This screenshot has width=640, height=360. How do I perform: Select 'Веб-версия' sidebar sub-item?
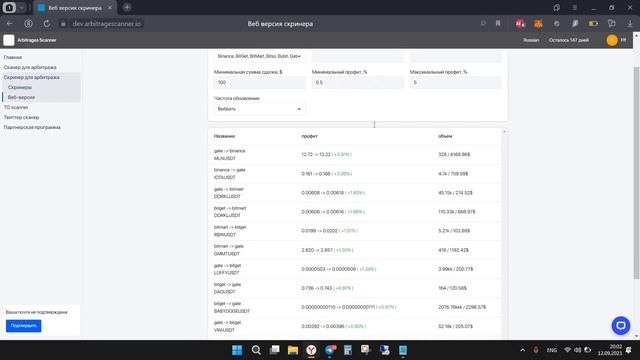pyautogui.click(x=21, y=97)
